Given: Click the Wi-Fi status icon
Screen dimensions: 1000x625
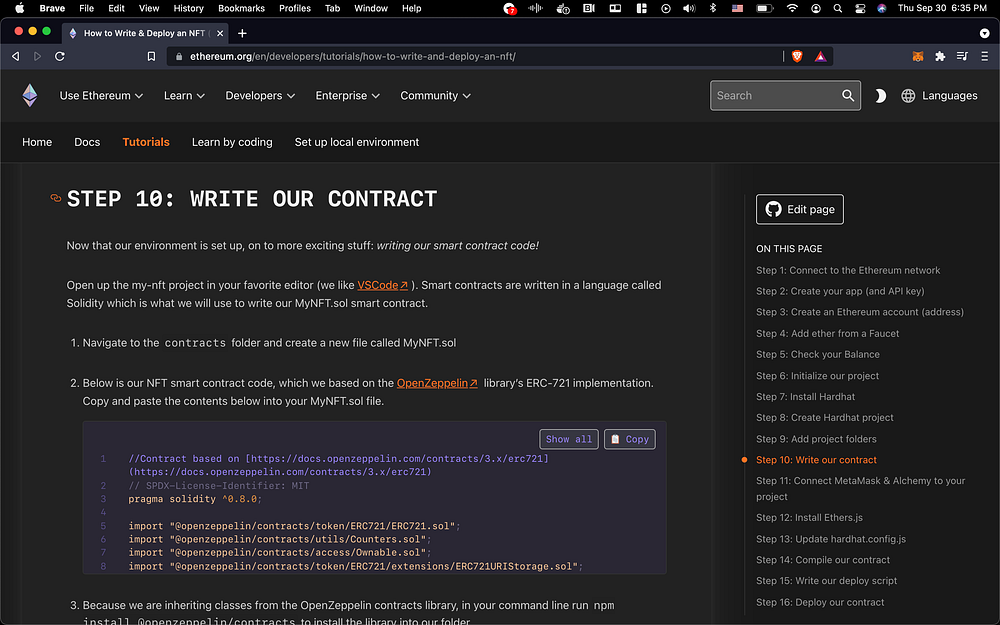Looking at the screenshot, I should tap(792, 8).
